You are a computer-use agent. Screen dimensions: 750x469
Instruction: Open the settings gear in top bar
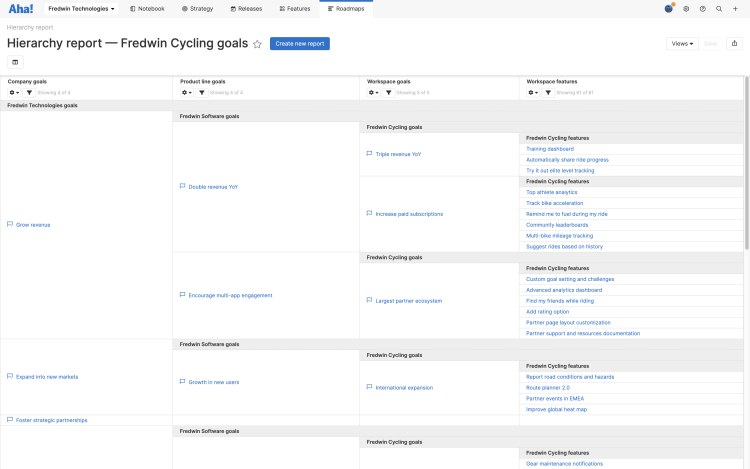coord(686,9)
